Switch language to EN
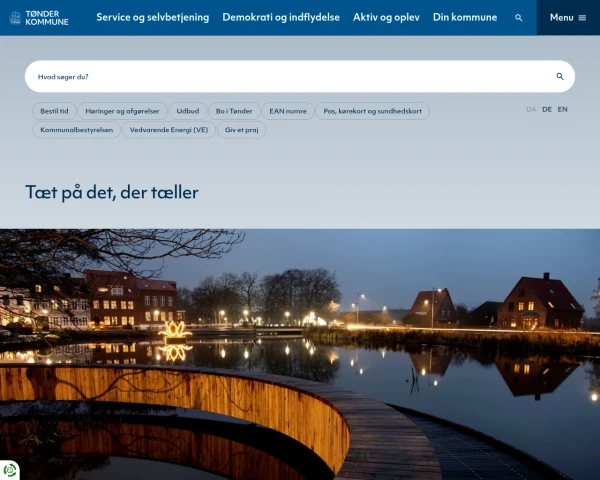The image size is (600, 480). (x=563, y=109)
